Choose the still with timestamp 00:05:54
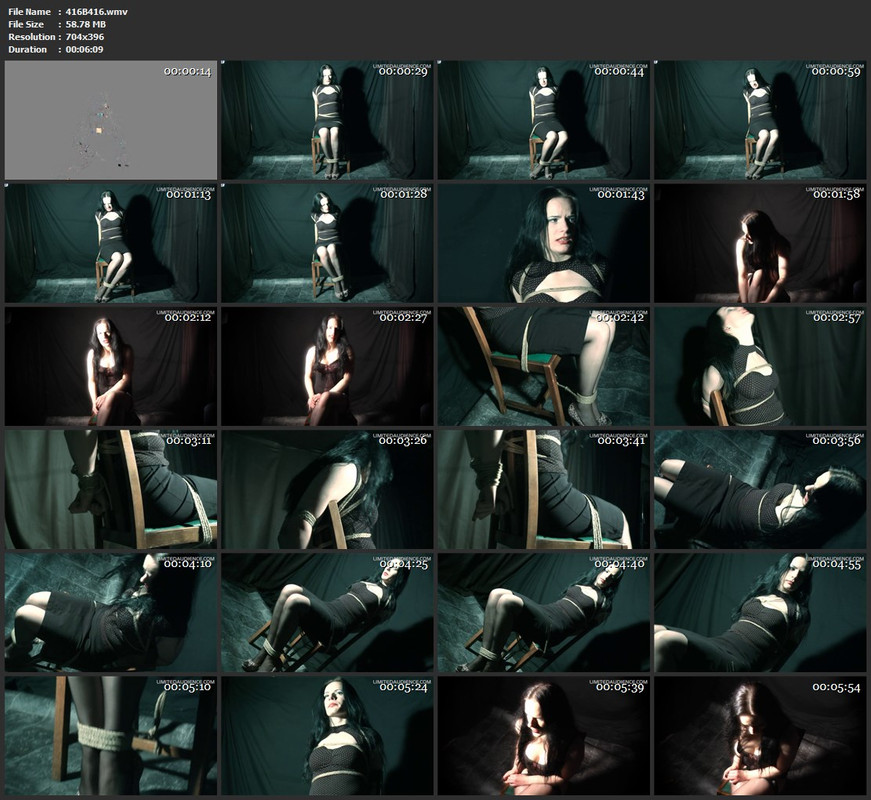Screen dimensions: 871x800 (x=760, y=736)
